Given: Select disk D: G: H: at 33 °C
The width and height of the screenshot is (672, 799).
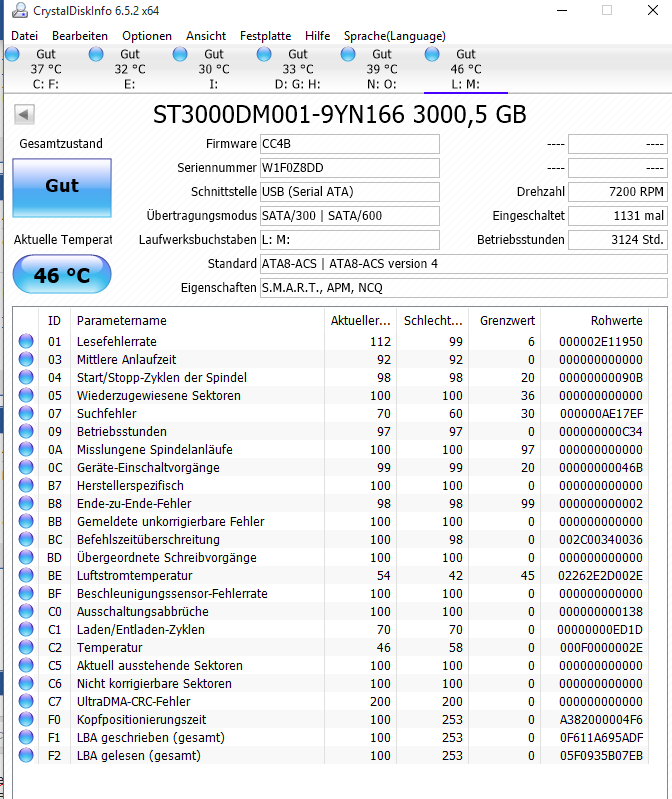Looking at the screenshot, I should [x=298, y=69].
